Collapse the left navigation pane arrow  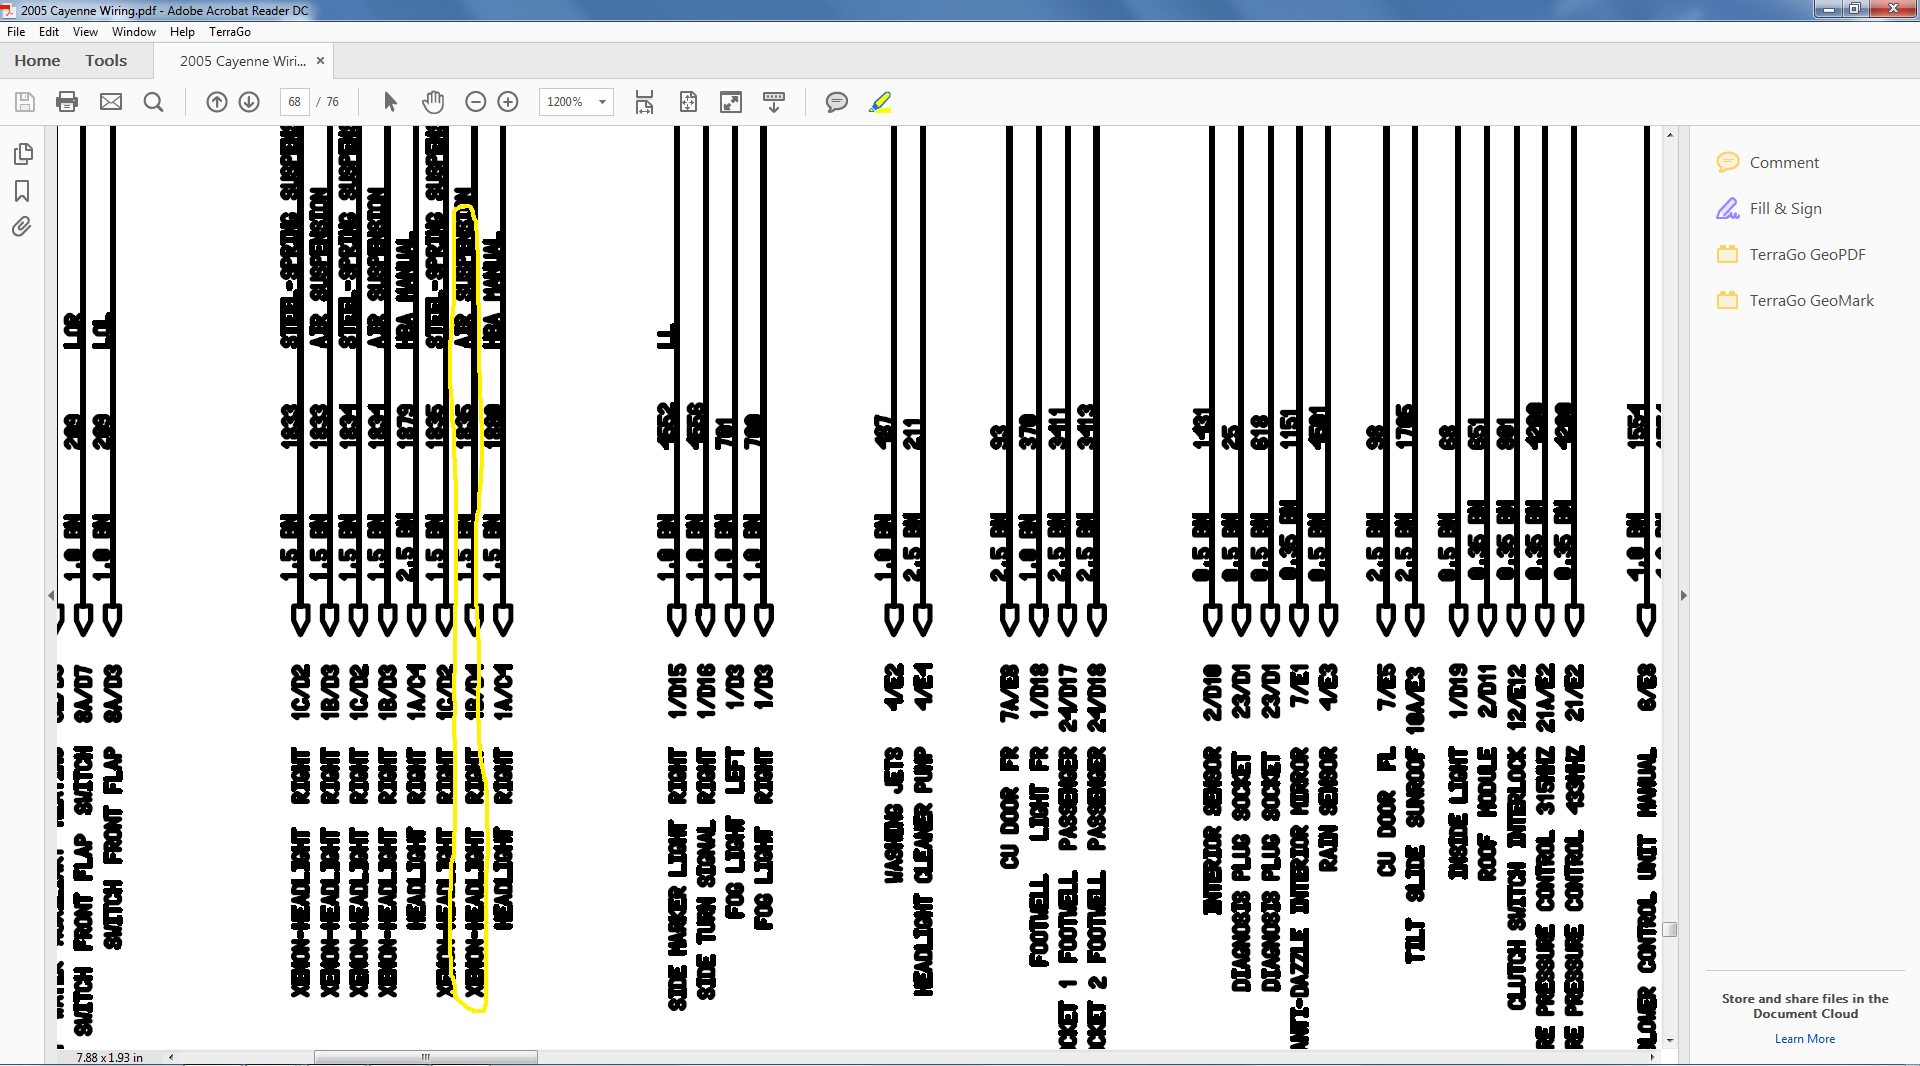[51, 595]
